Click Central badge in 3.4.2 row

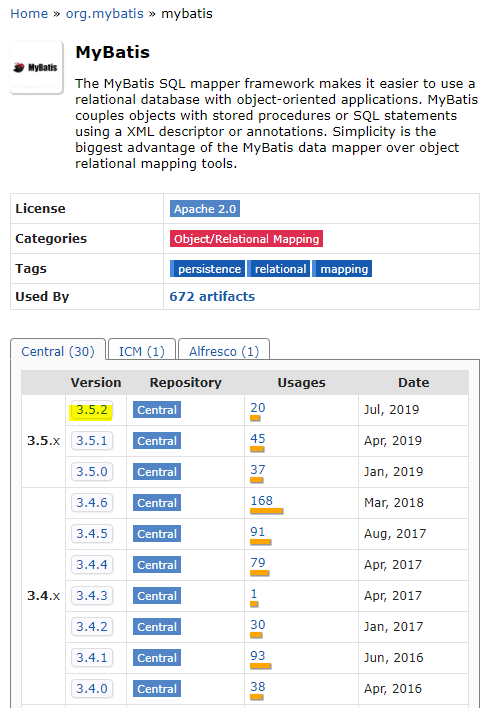(x=157, y=627)
